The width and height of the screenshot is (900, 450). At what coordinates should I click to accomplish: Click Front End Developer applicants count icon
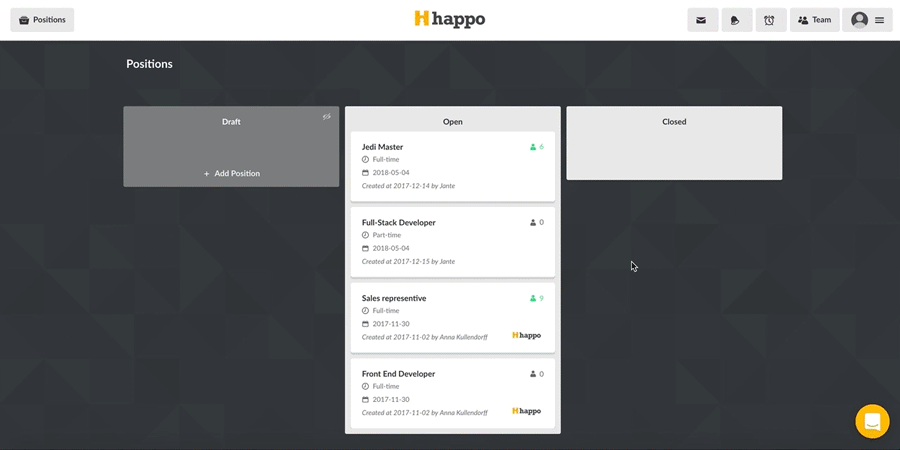(x=533, y=374)
